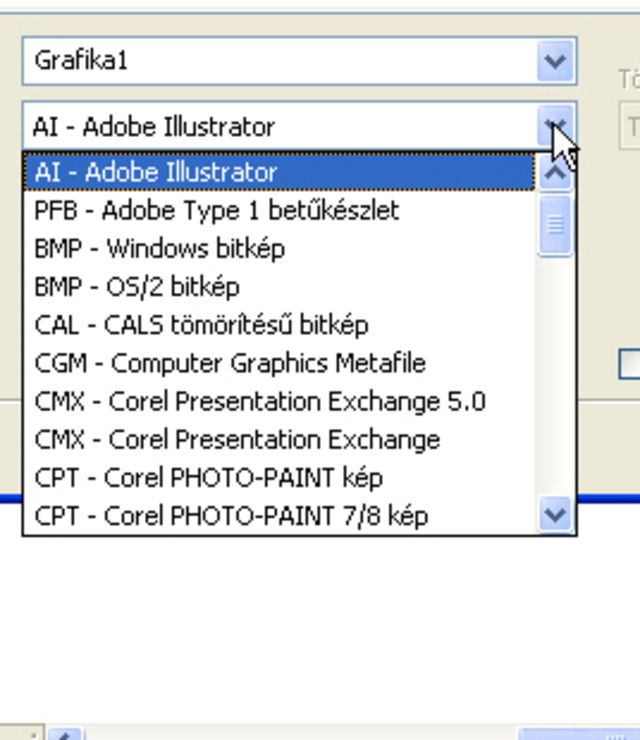Select CGM - Computer Graphics Metafile
Screen dimensions: 640x740
tap(279, 363)
